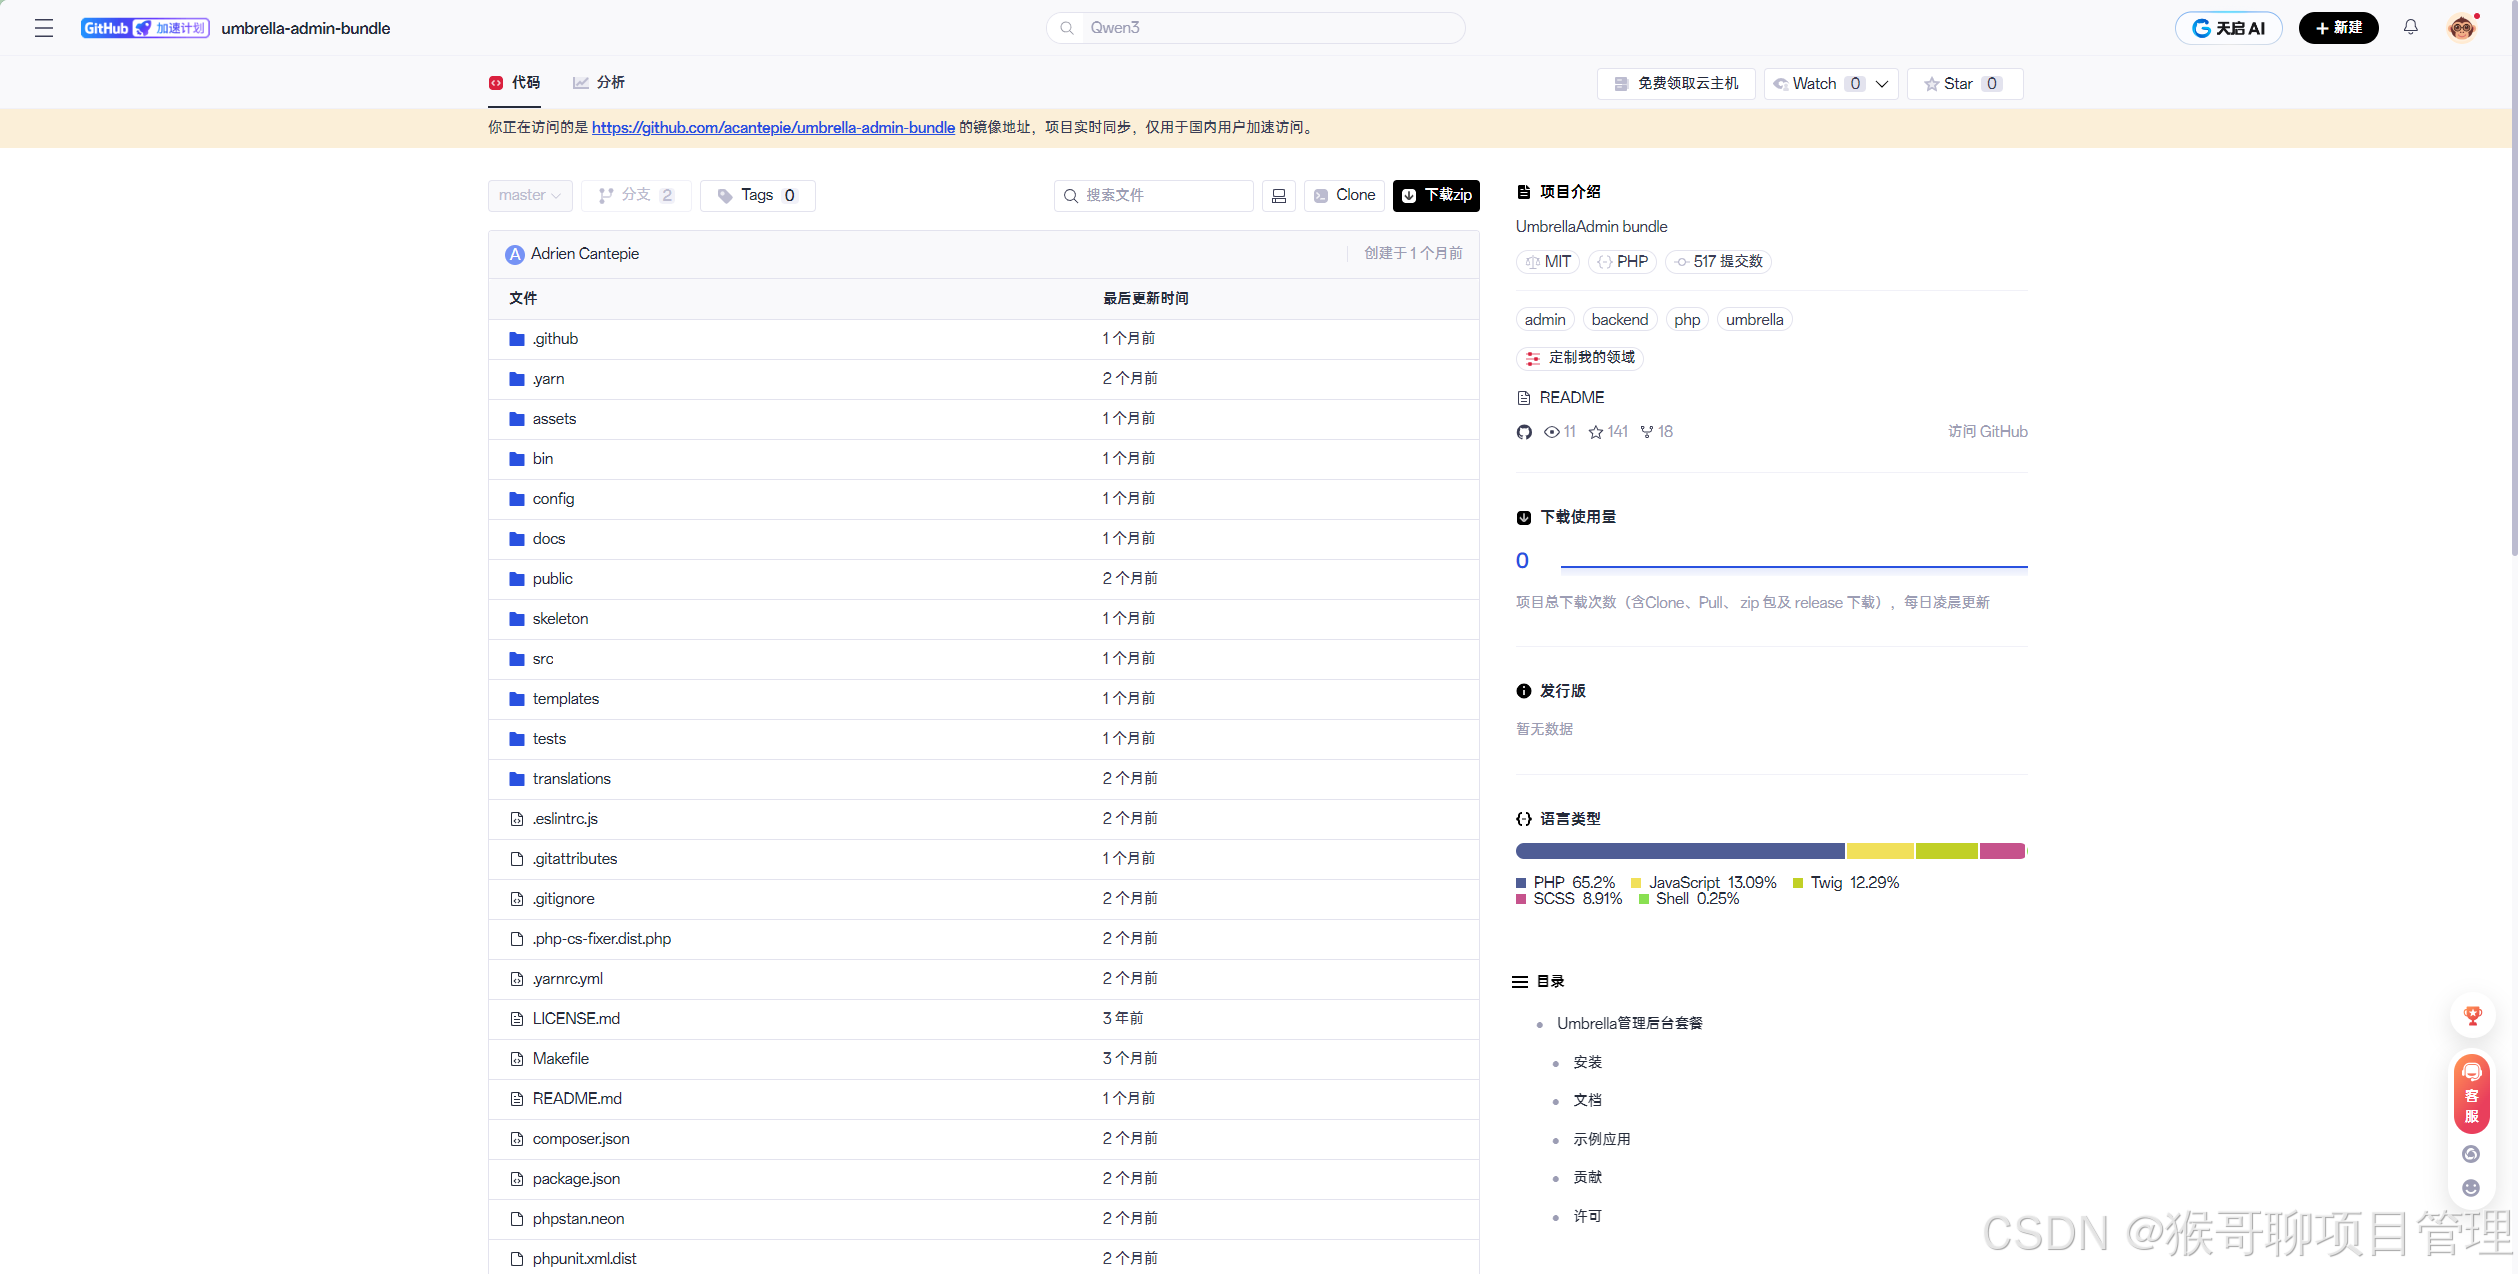Click the notification bell icon

tap(2410, 28)
